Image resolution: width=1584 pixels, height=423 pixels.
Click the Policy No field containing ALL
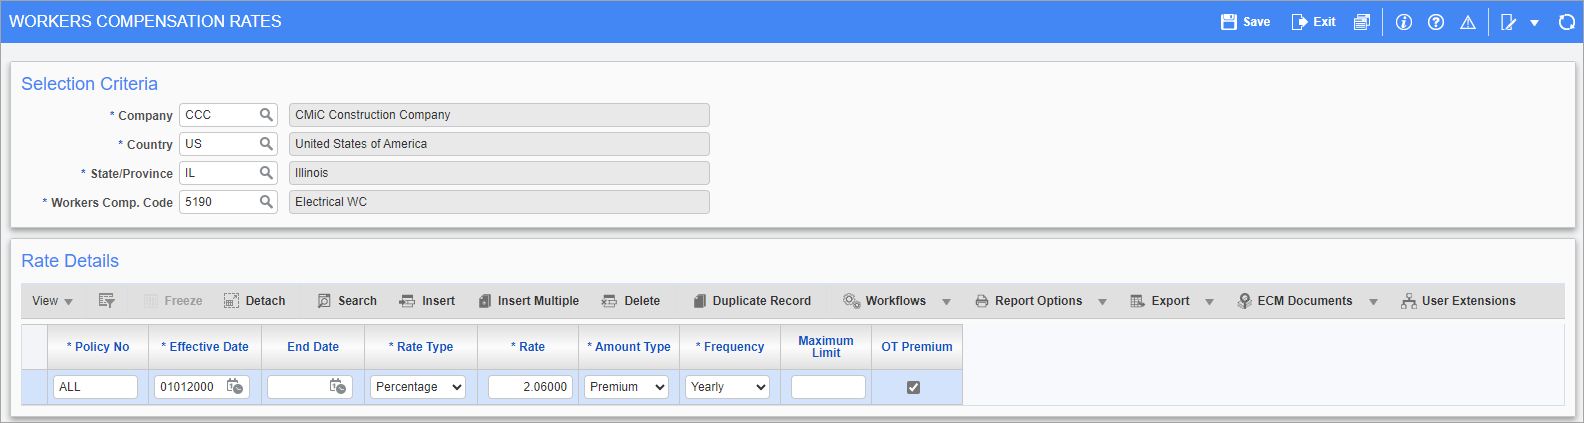[x=95, y=387]
